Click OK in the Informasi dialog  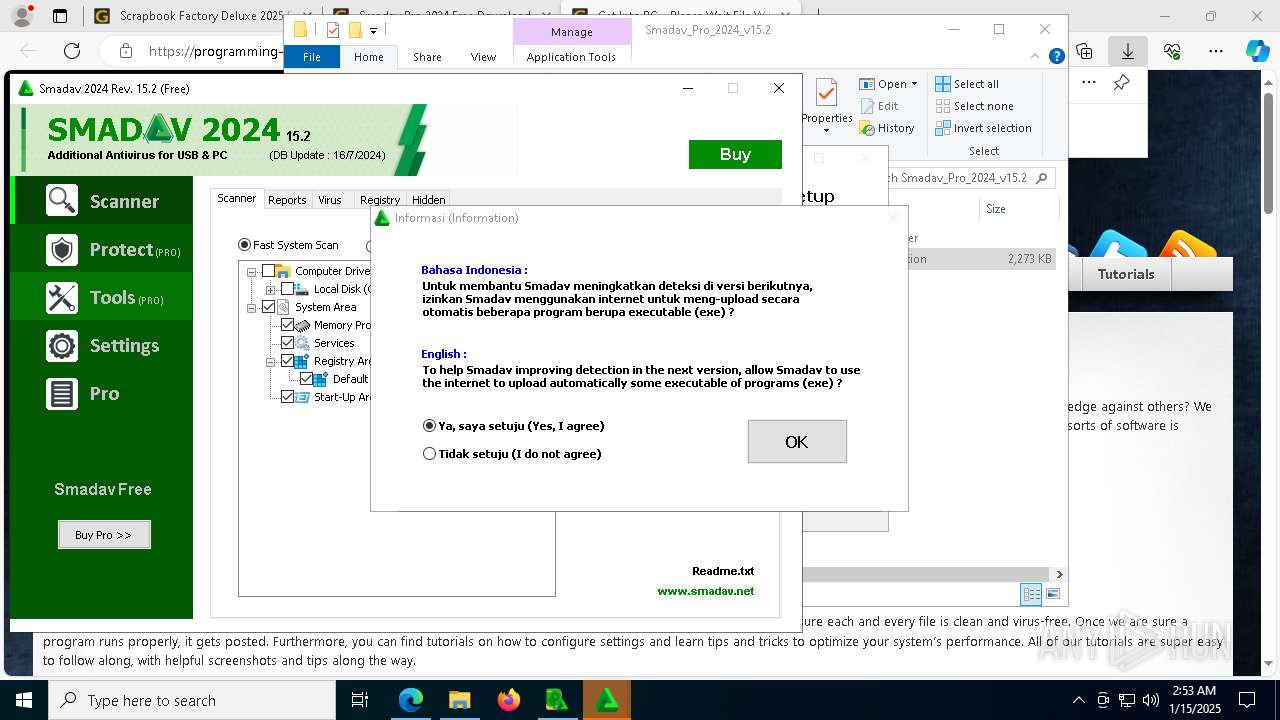(797, 441)
